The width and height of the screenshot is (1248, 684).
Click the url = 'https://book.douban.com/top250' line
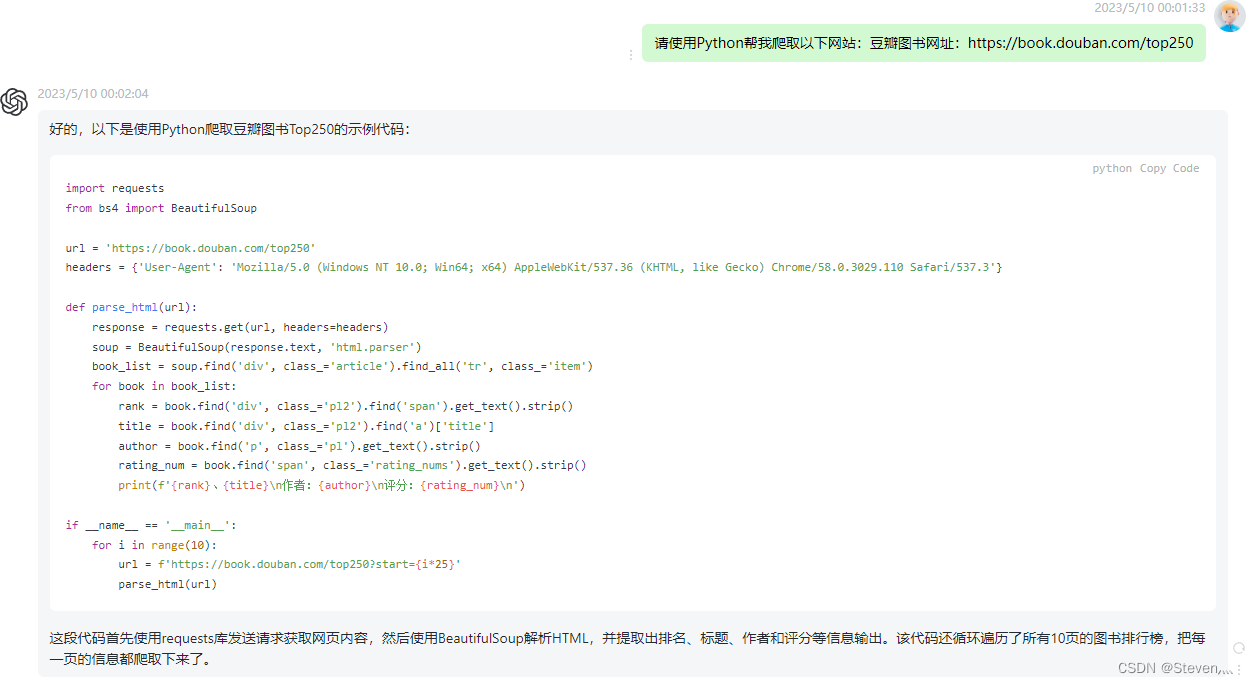(191, 248)
